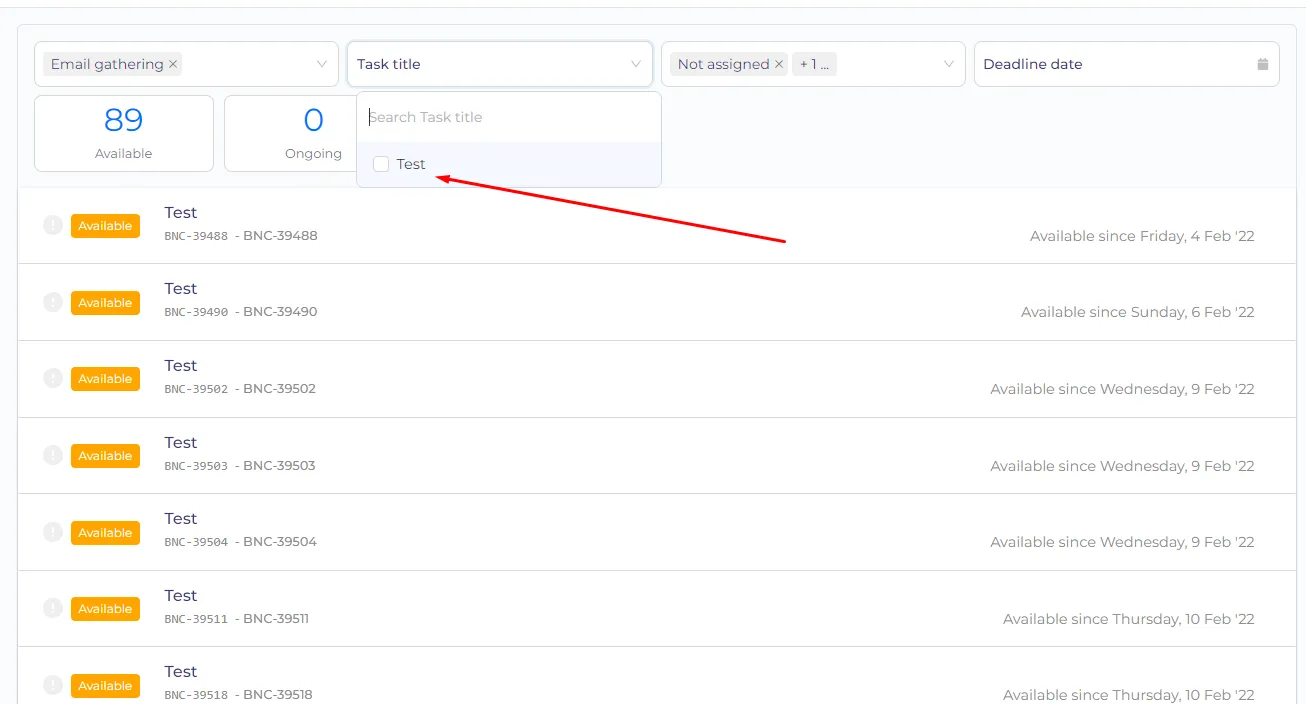Remove the Email gathering filter tag
Screen dimensions: 1306x704
pos(173,64)
